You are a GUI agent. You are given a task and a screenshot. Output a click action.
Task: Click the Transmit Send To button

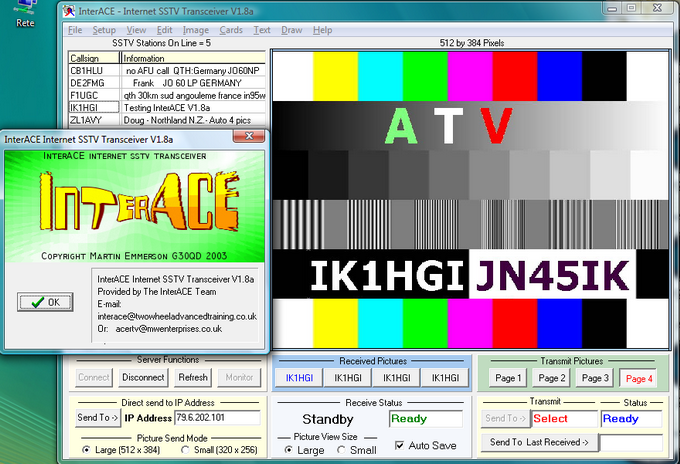(x=505, y=418)
